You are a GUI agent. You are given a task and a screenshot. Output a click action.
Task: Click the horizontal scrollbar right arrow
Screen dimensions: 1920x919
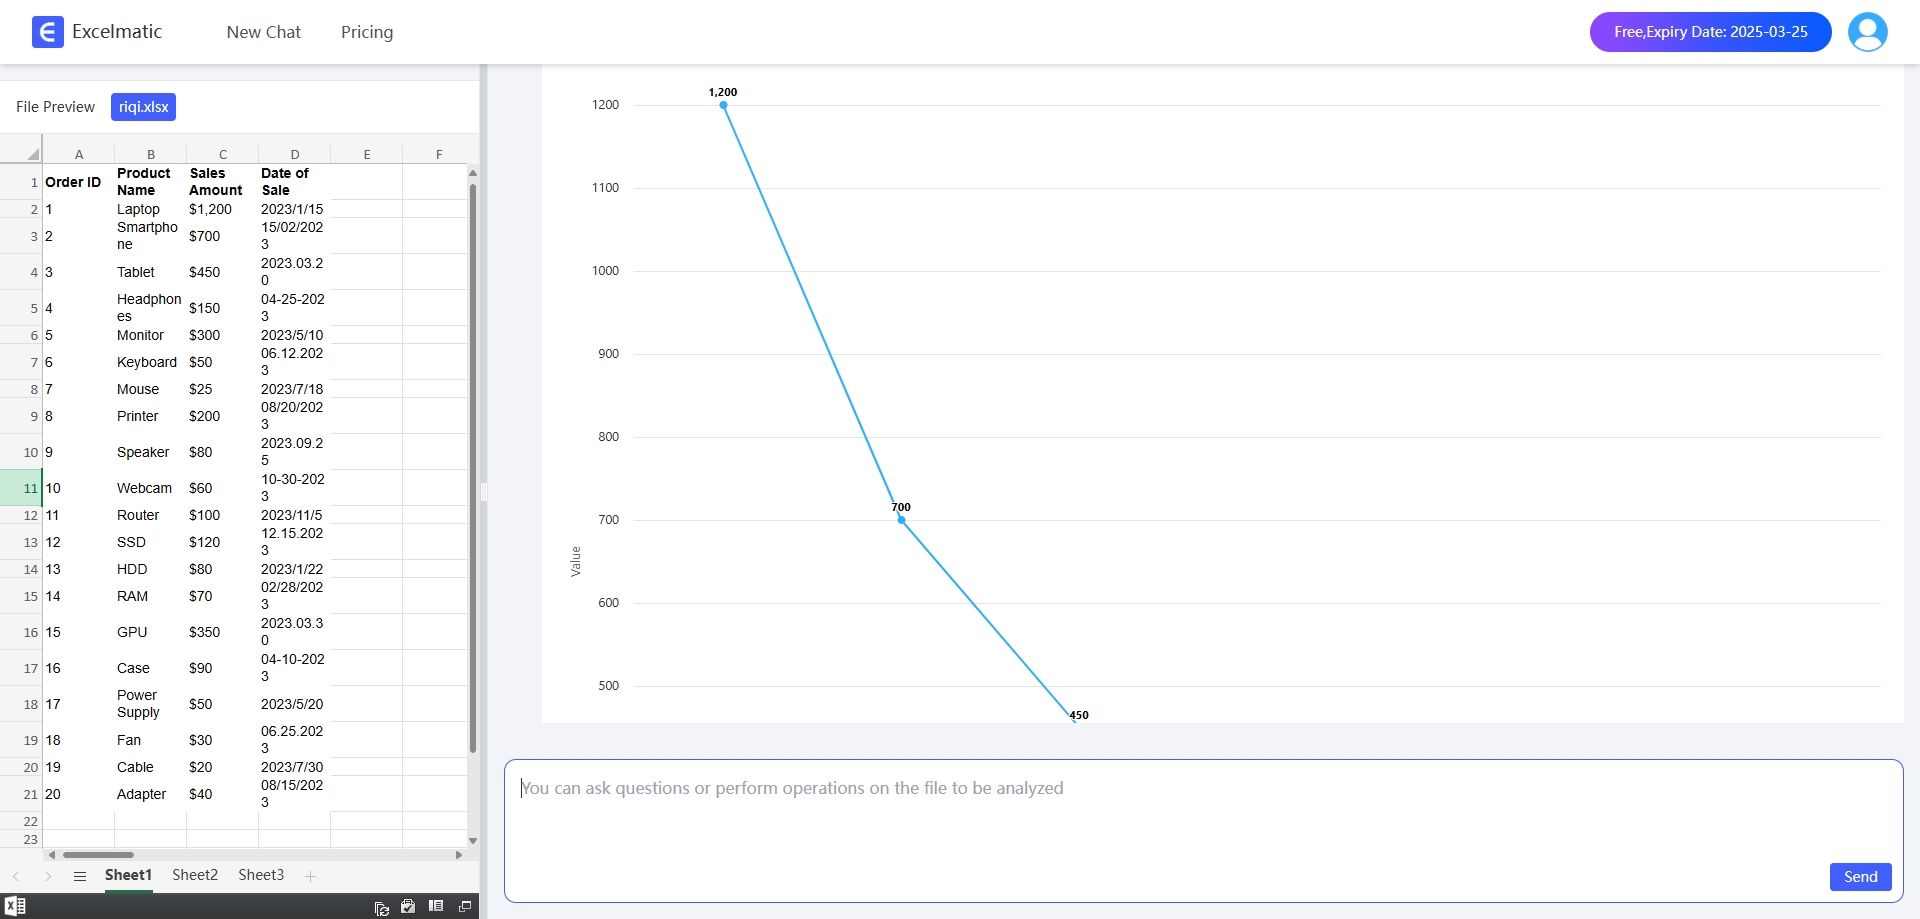point(459,855)
